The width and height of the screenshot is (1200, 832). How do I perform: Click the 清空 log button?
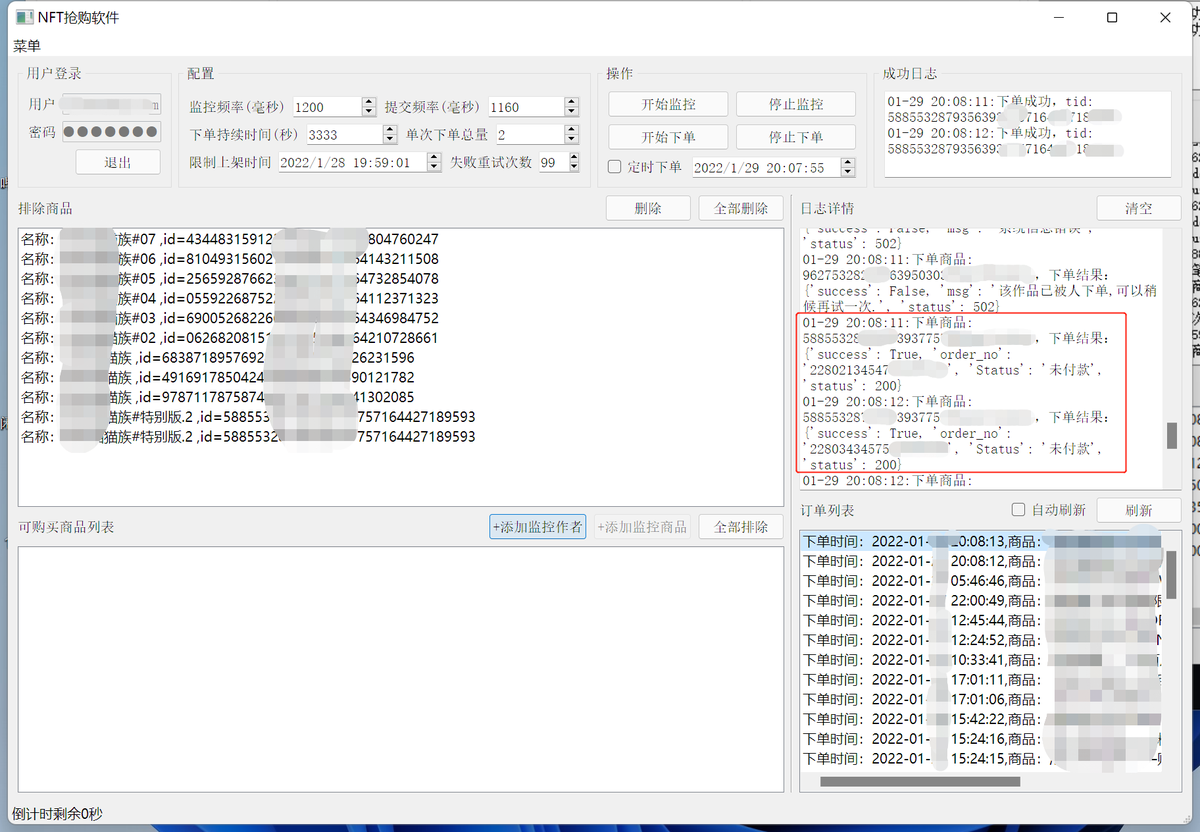click(x=1138, y=208)
